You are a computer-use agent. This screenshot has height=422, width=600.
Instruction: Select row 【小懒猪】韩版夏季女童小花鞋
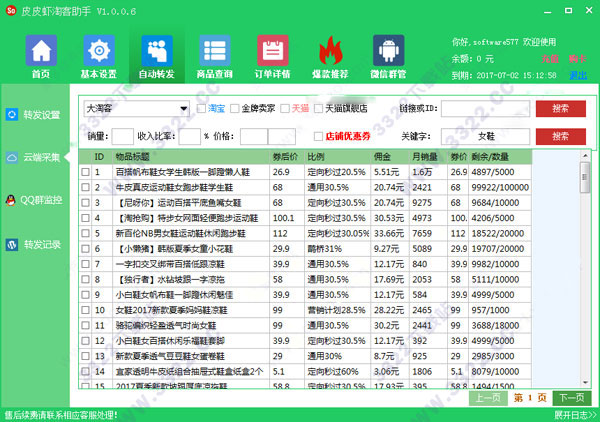point(305,249)
